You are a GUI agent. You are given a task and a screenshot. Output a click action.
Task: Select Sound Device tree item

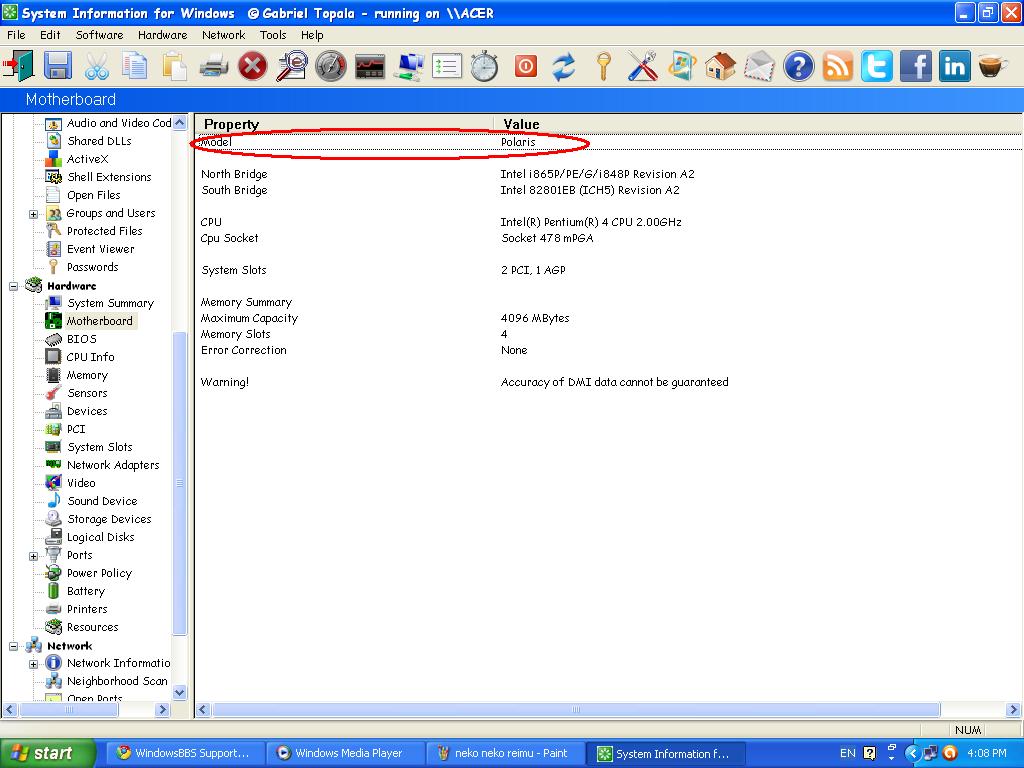tap(103, 501)
